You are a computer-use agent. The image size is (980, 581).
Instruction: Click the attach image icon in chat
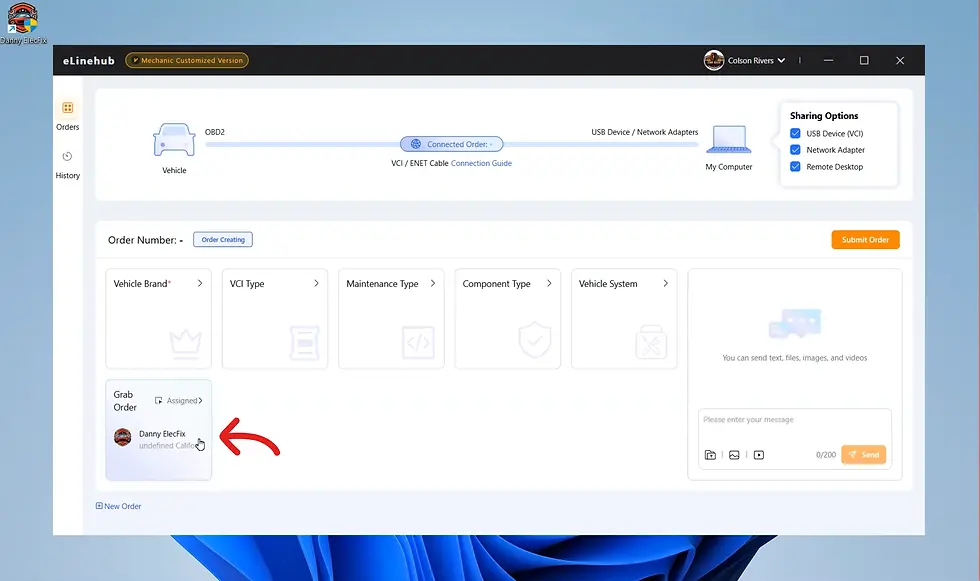coord(734,455)
